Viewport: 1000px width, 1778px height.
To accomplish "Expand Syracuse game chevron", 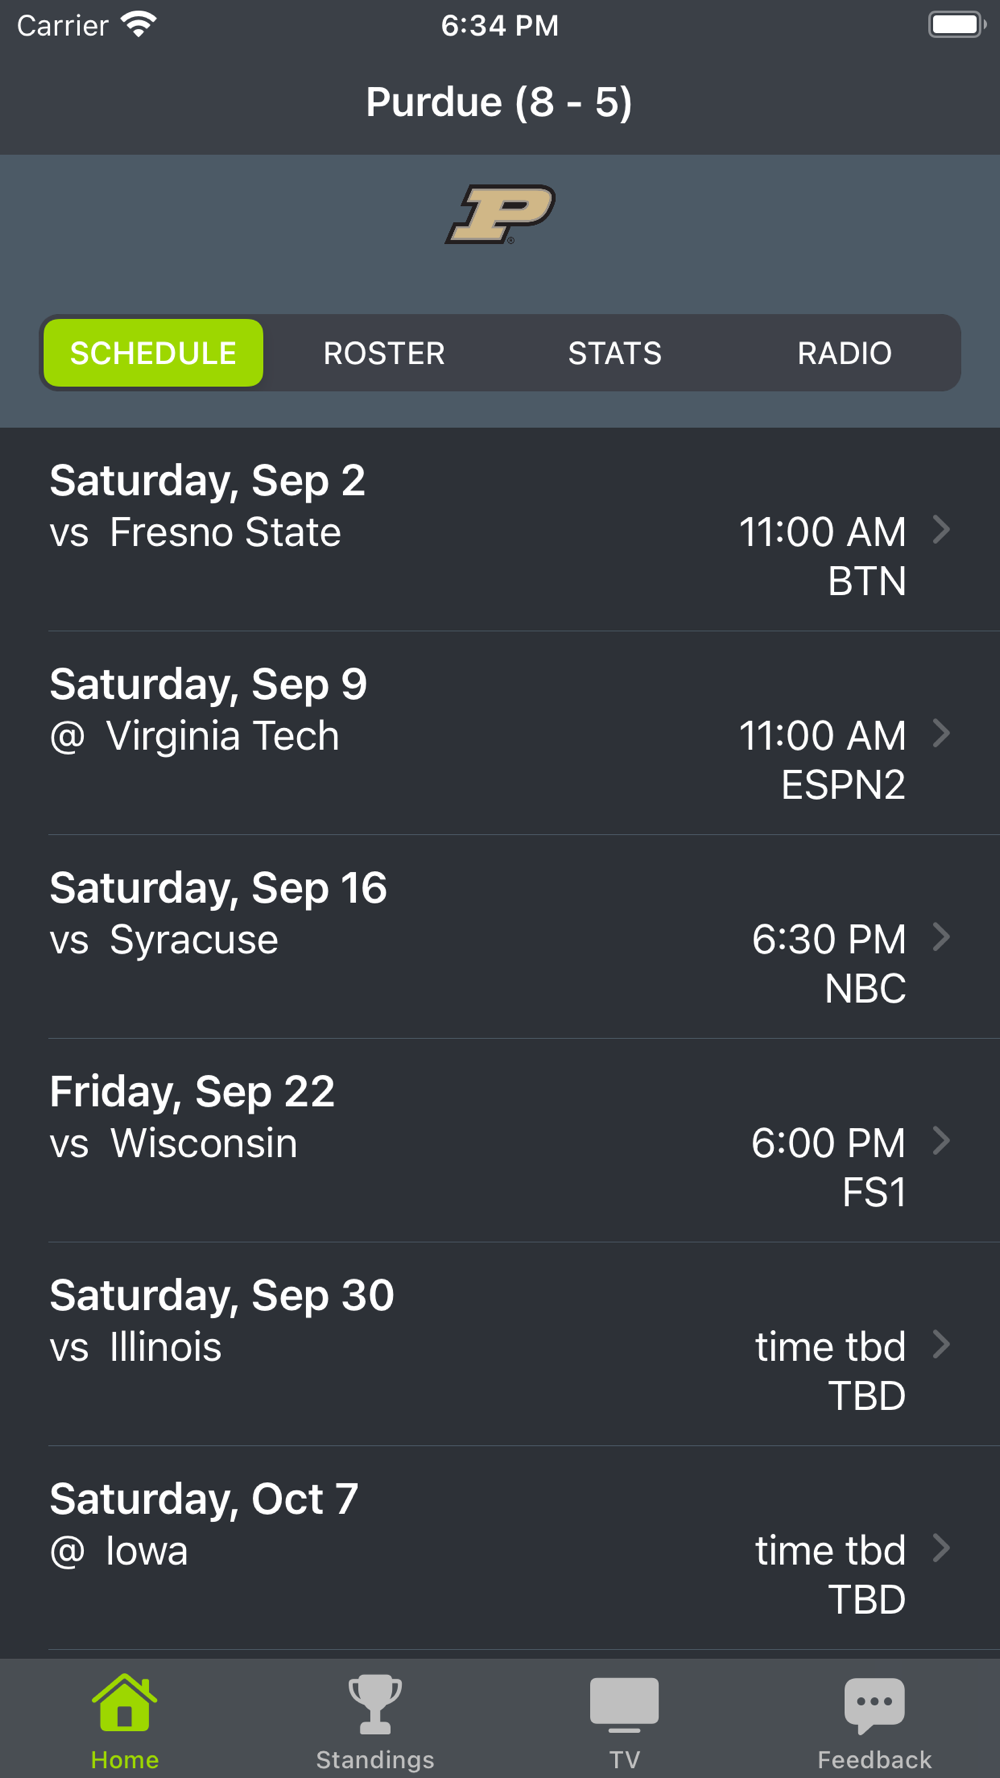I will [941, 937].
